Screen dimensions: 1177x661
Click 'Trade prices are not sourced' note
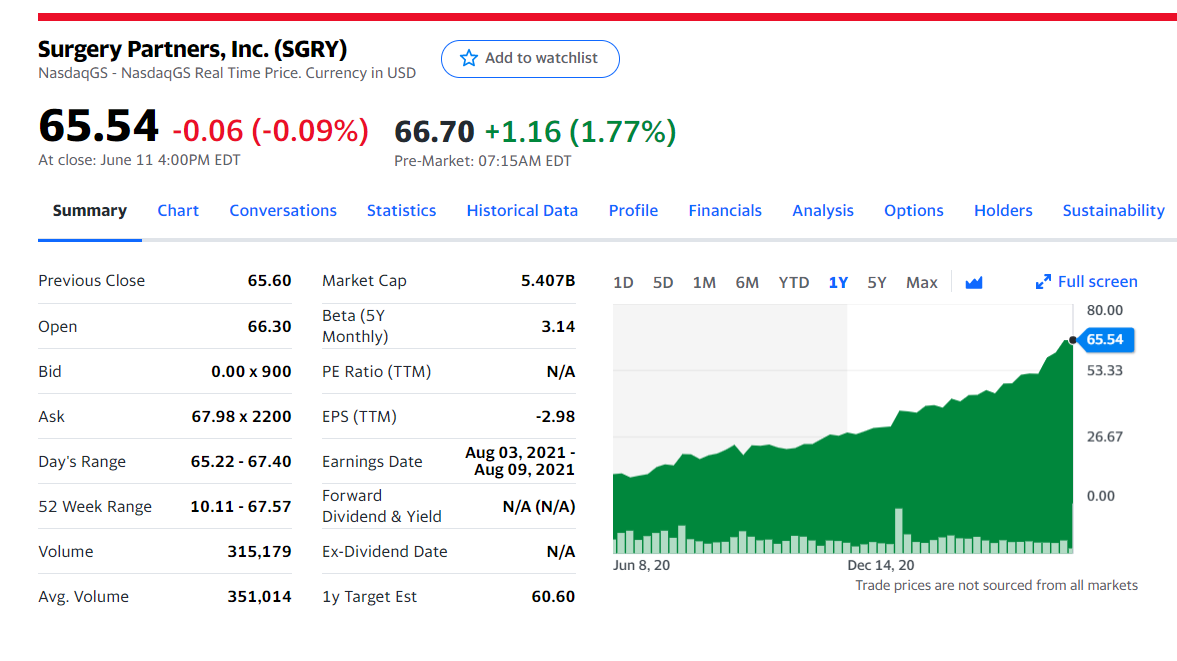point(996,585)
